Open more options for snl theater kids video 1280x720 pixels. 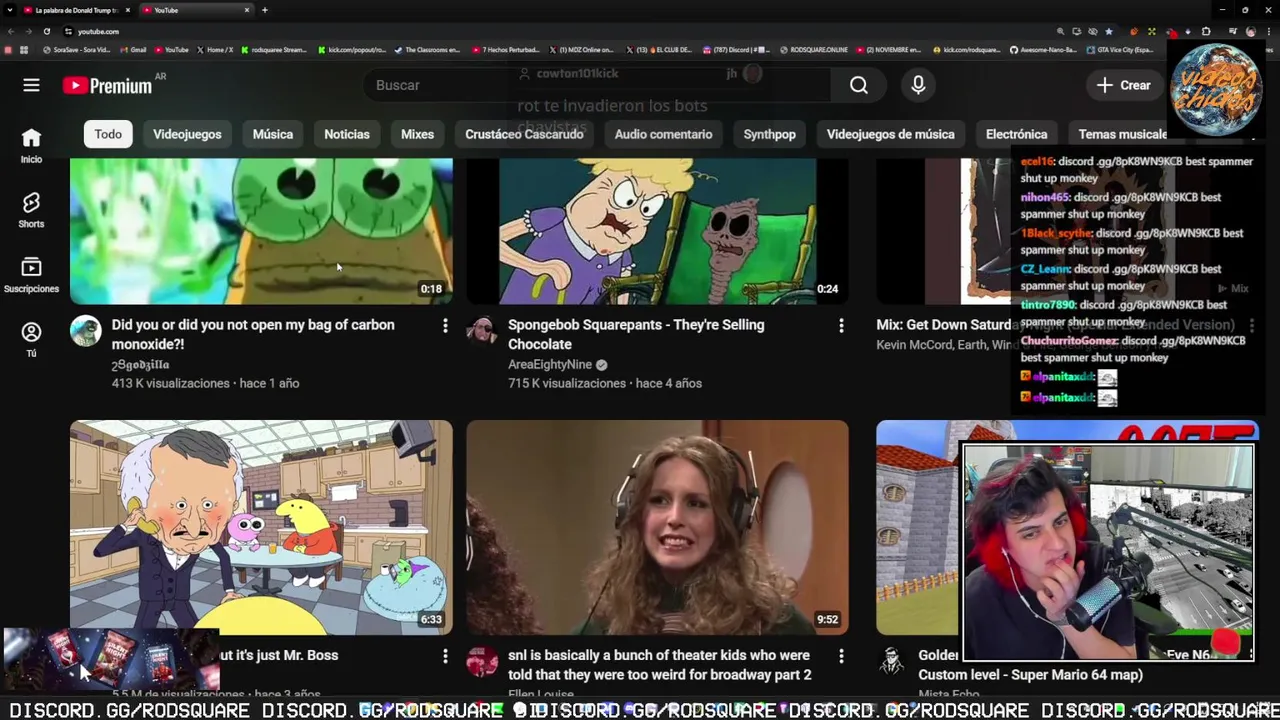click(841, 656)
